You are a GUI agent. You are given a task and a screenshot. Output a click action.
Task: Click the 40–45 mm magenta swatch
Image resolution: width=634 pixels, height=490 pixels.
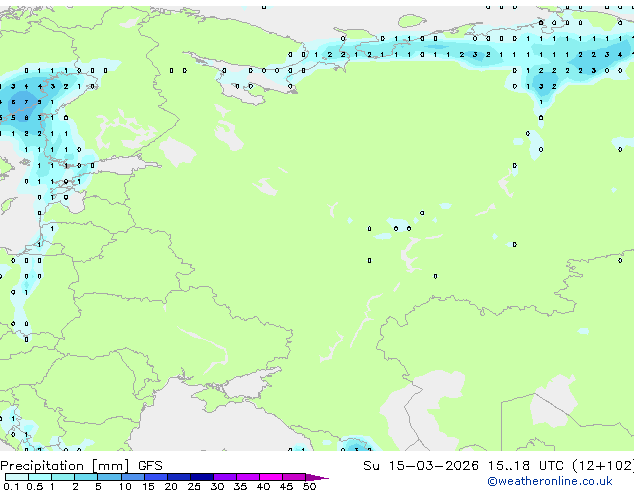pyautogui.click(x=271, y=477)
